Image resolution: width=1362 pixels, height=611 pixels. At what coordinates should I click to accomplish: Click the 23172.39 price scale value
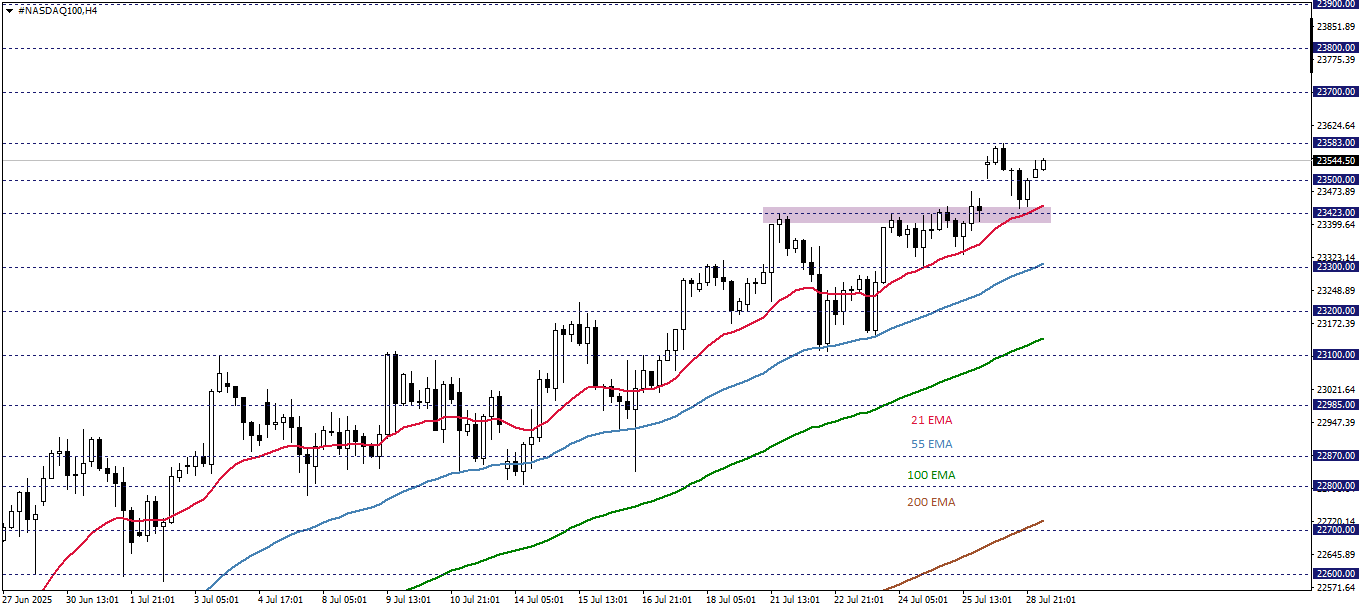(1337, 324)
